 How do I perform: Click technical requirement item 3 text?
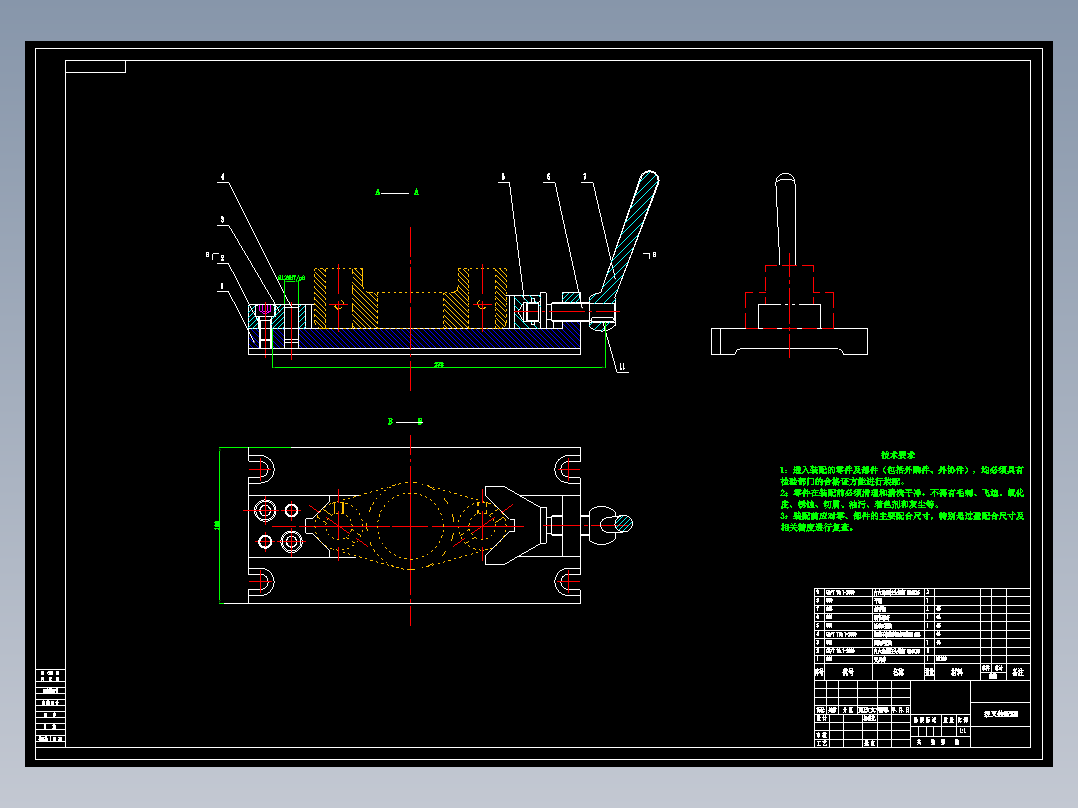901,521
